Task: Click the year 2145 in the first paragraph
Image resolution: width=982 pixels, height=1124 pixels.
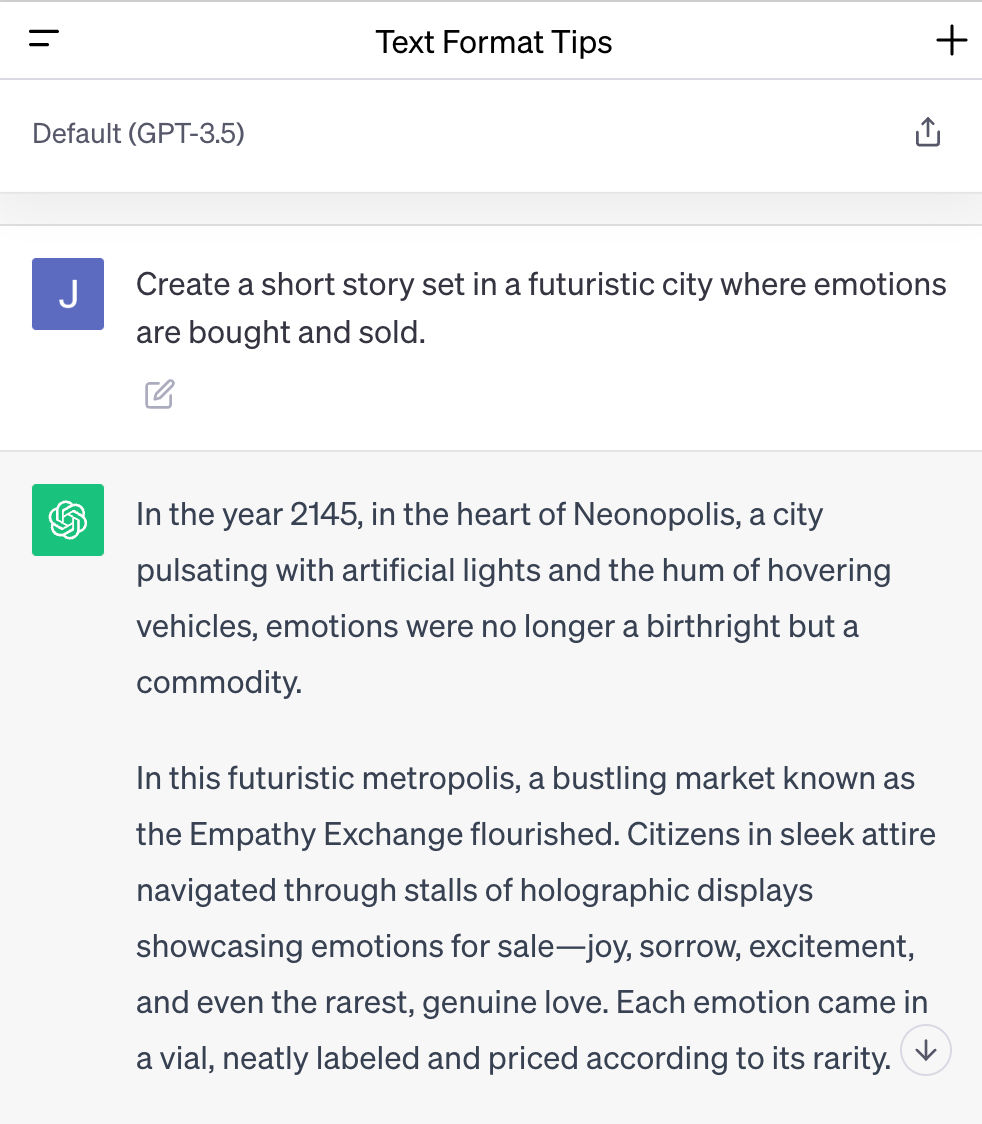Action: click(326, 514)
